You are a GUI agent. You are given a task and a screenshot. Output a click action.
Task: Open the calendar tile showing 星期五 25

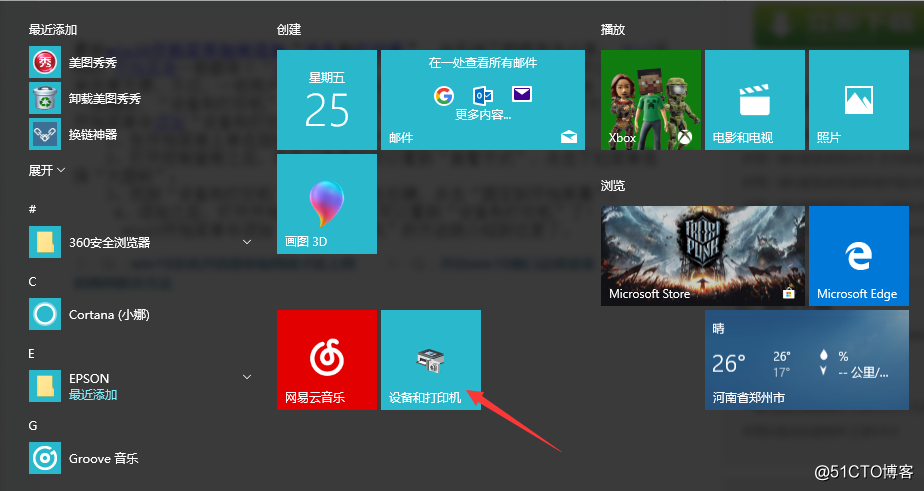coord(327,100)
